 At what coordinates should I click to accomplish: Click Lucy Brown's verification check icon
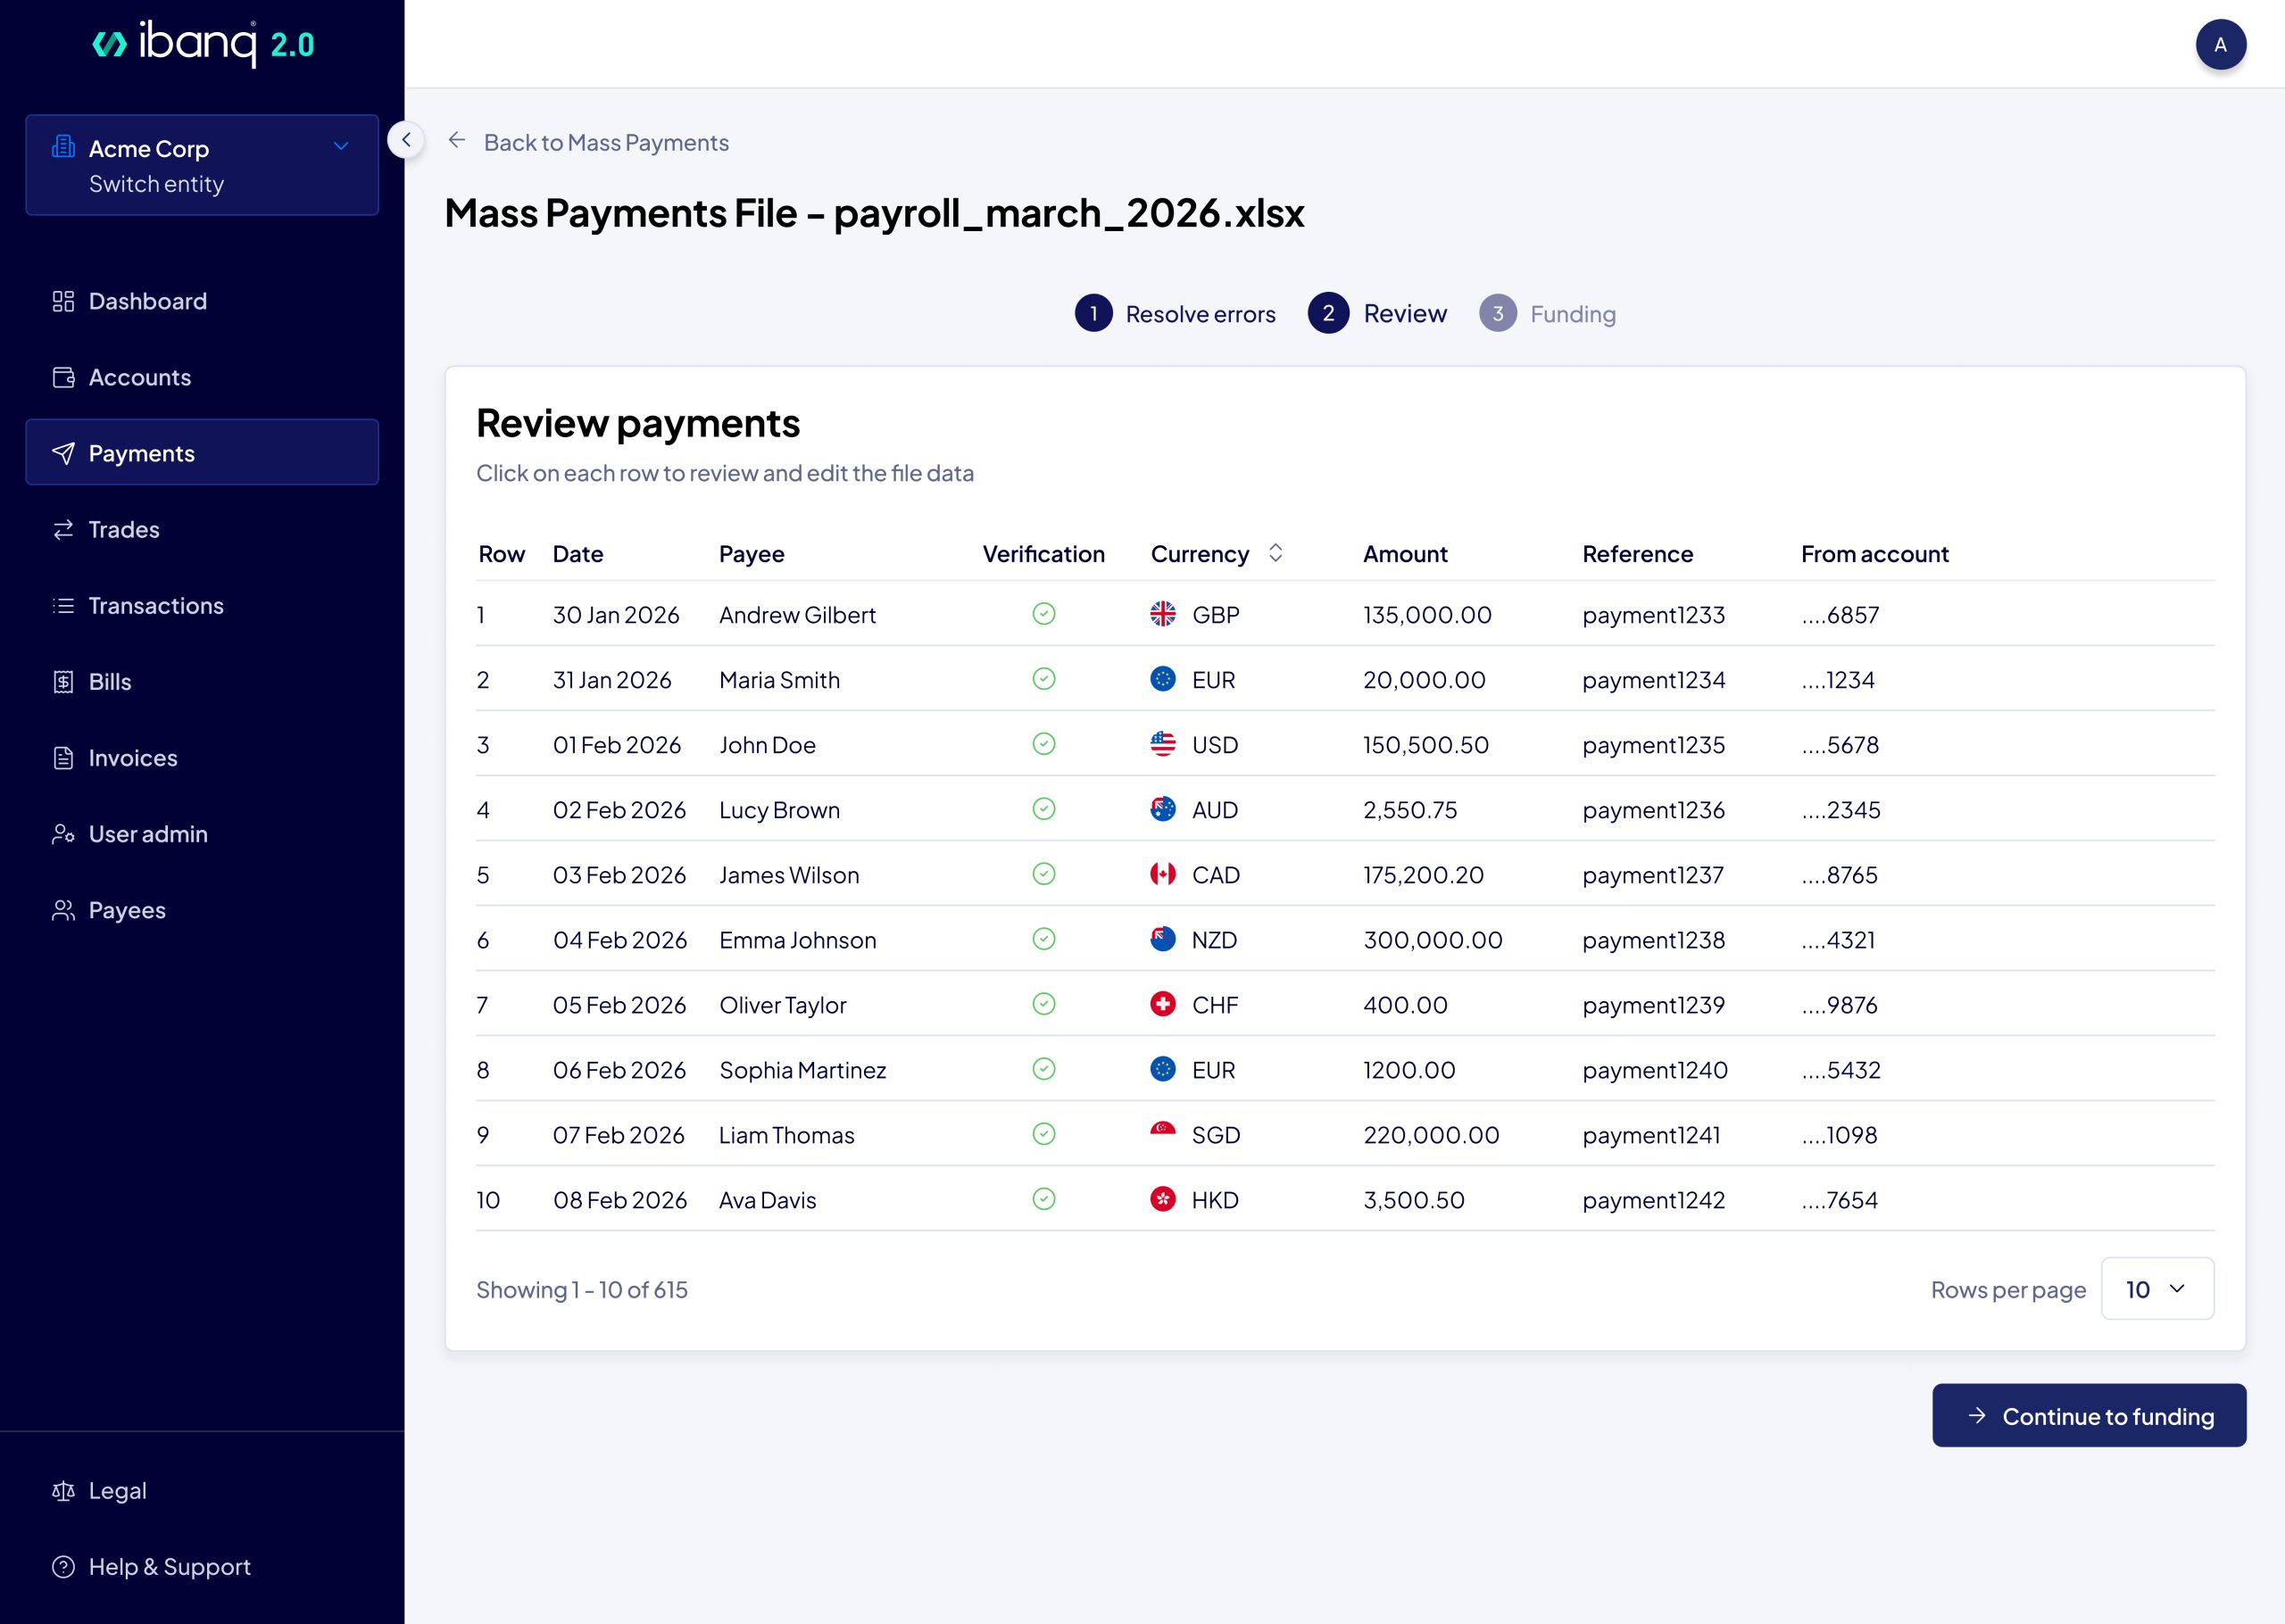[x=1043, y=809]
